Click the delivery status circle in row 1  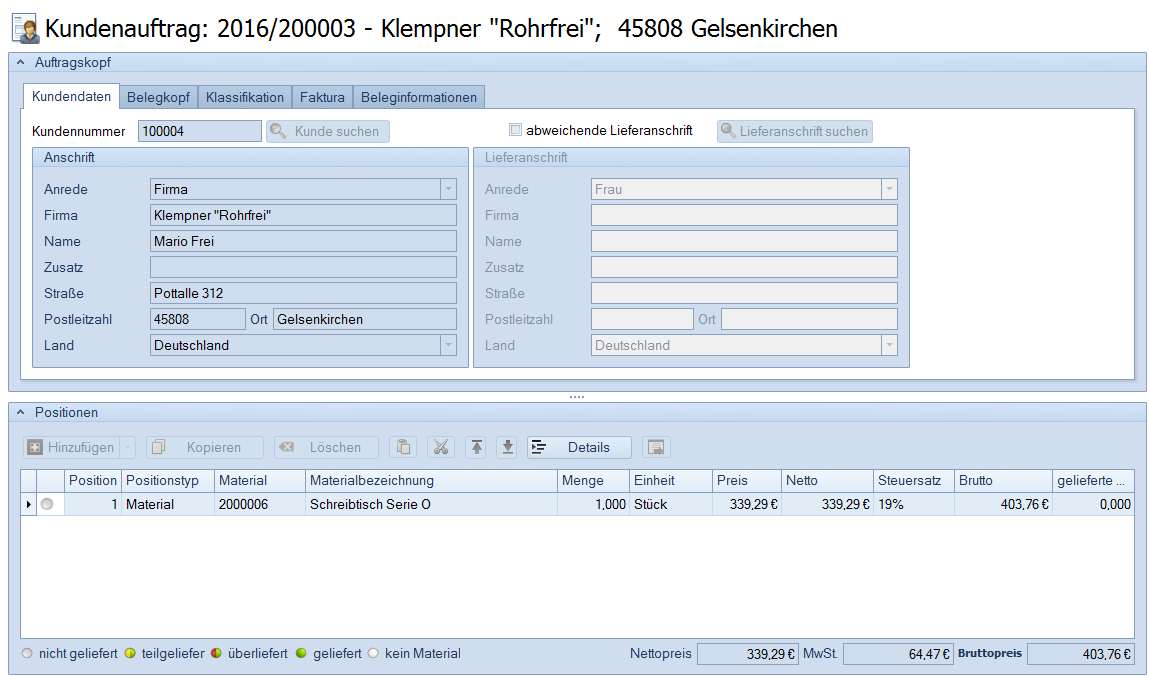coord(47,505)
